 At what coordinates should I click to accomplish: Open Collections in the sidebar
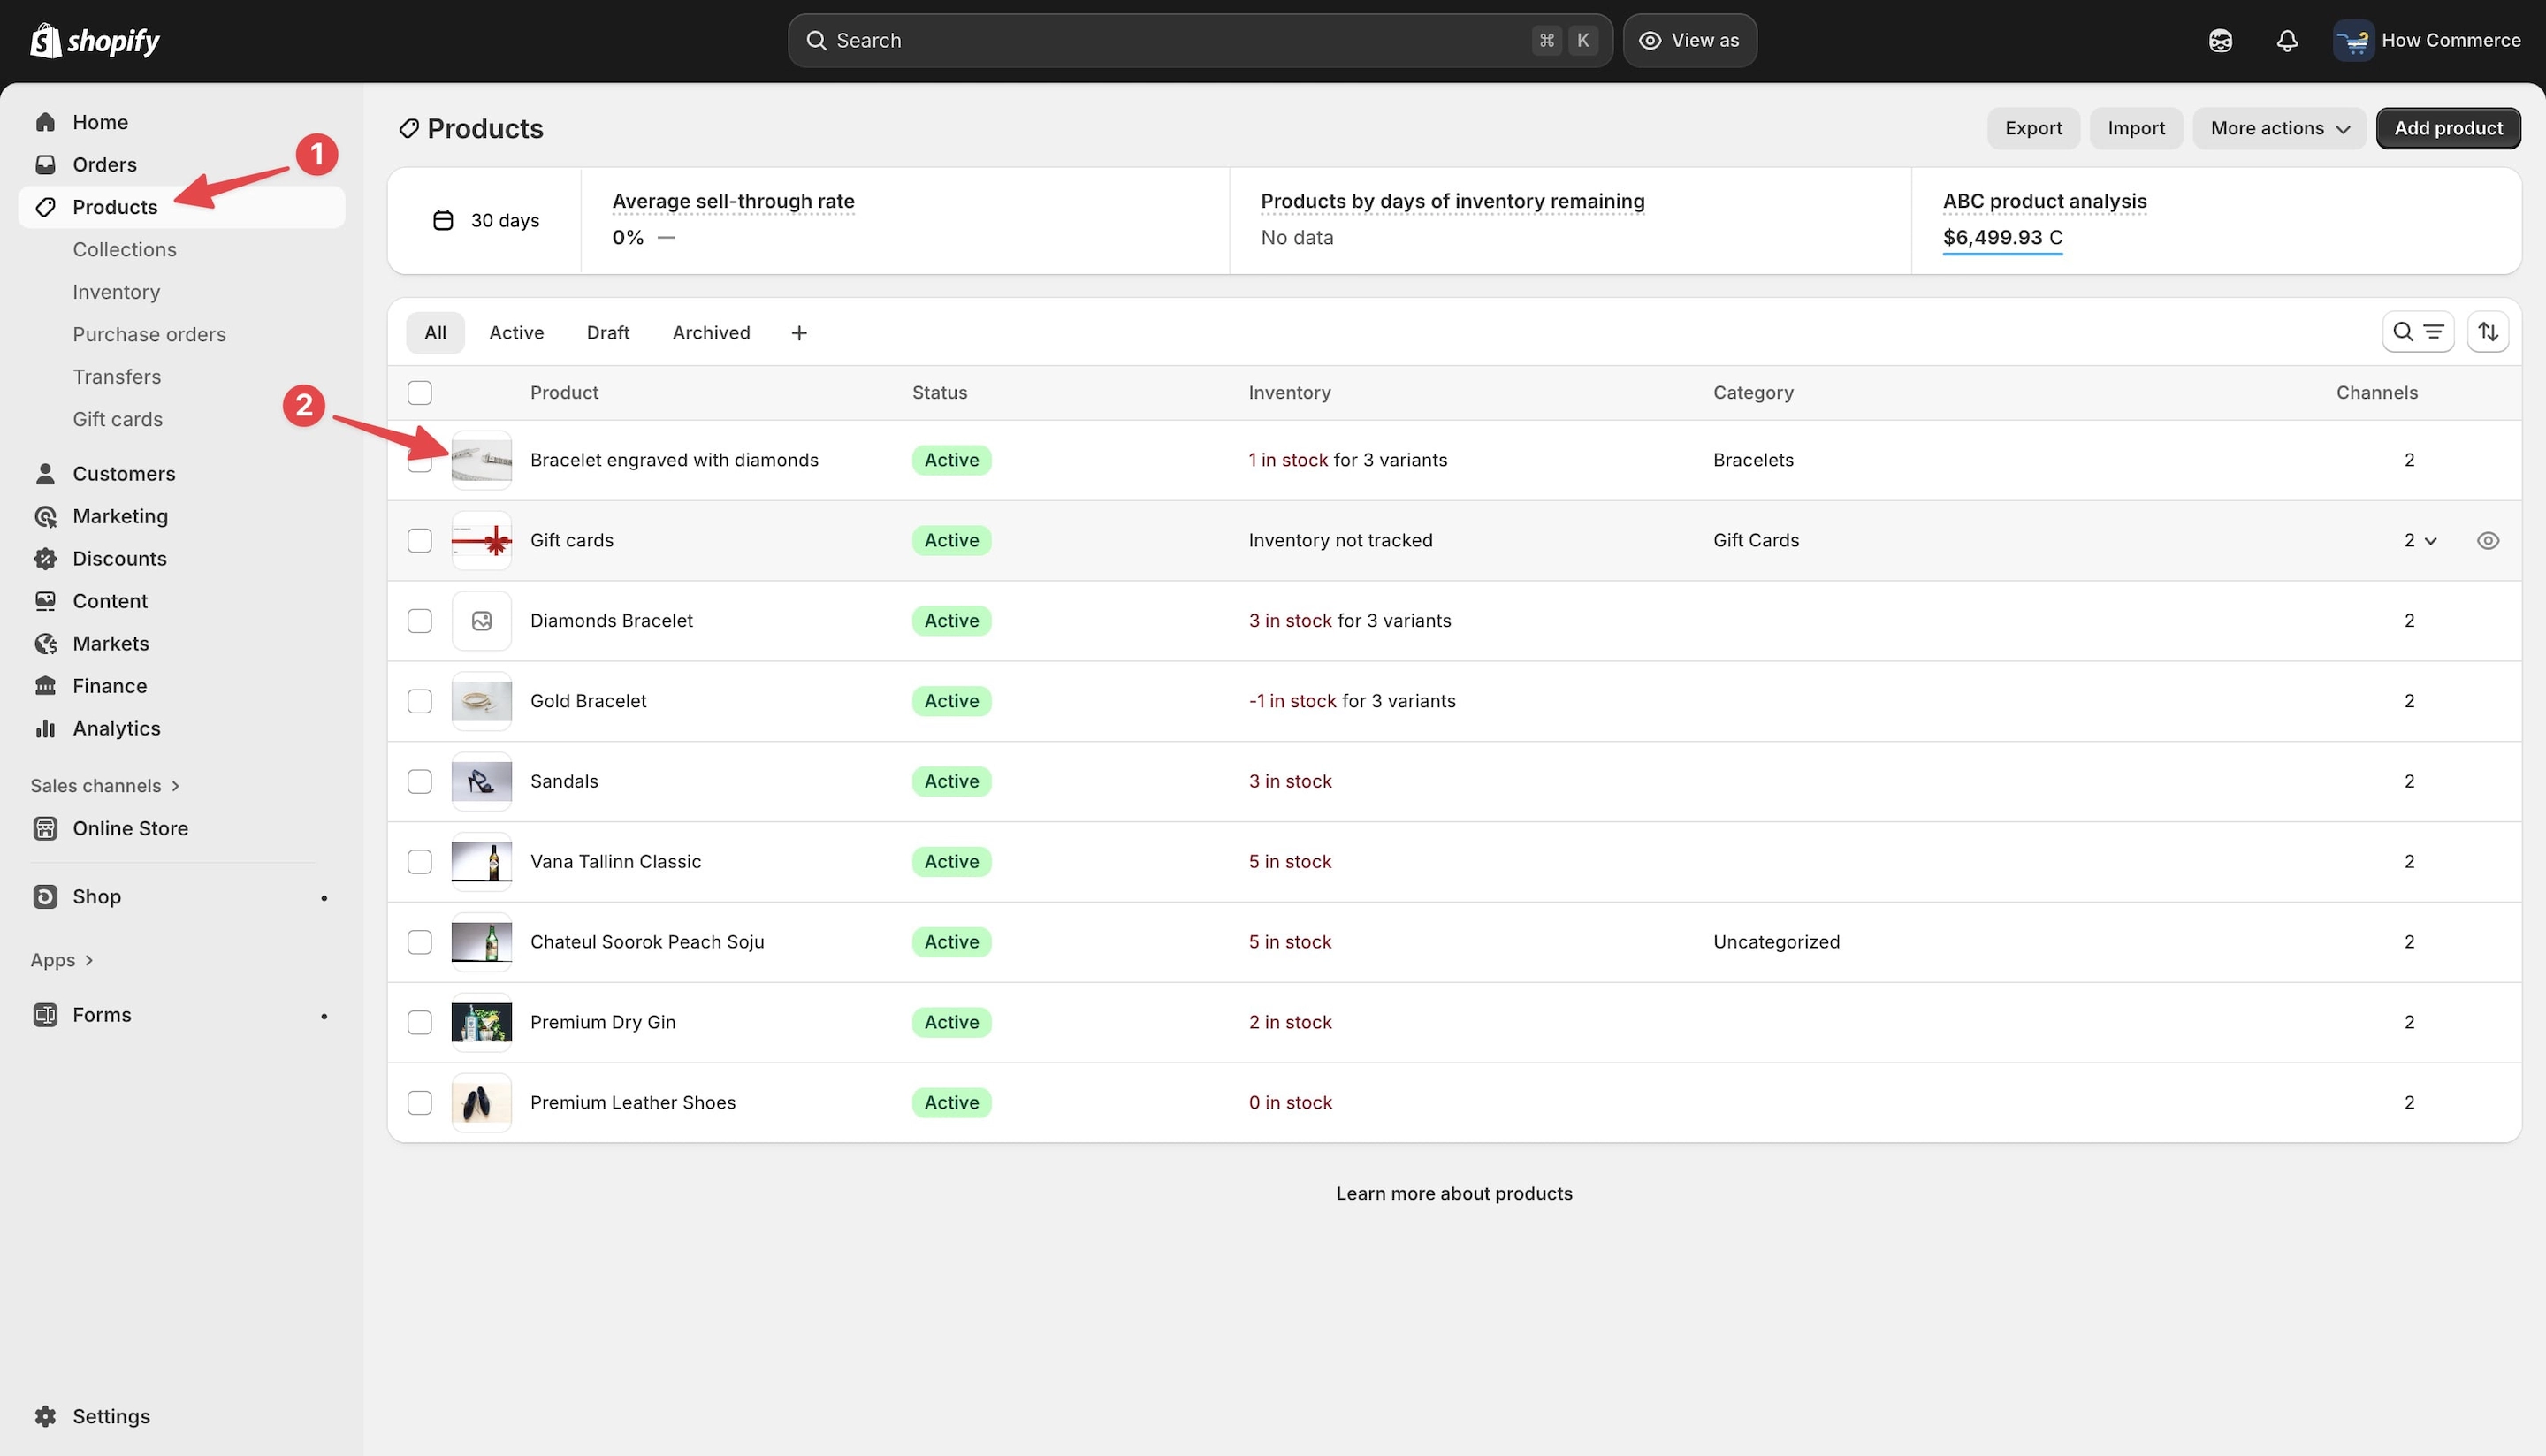[x=124, y=250]
